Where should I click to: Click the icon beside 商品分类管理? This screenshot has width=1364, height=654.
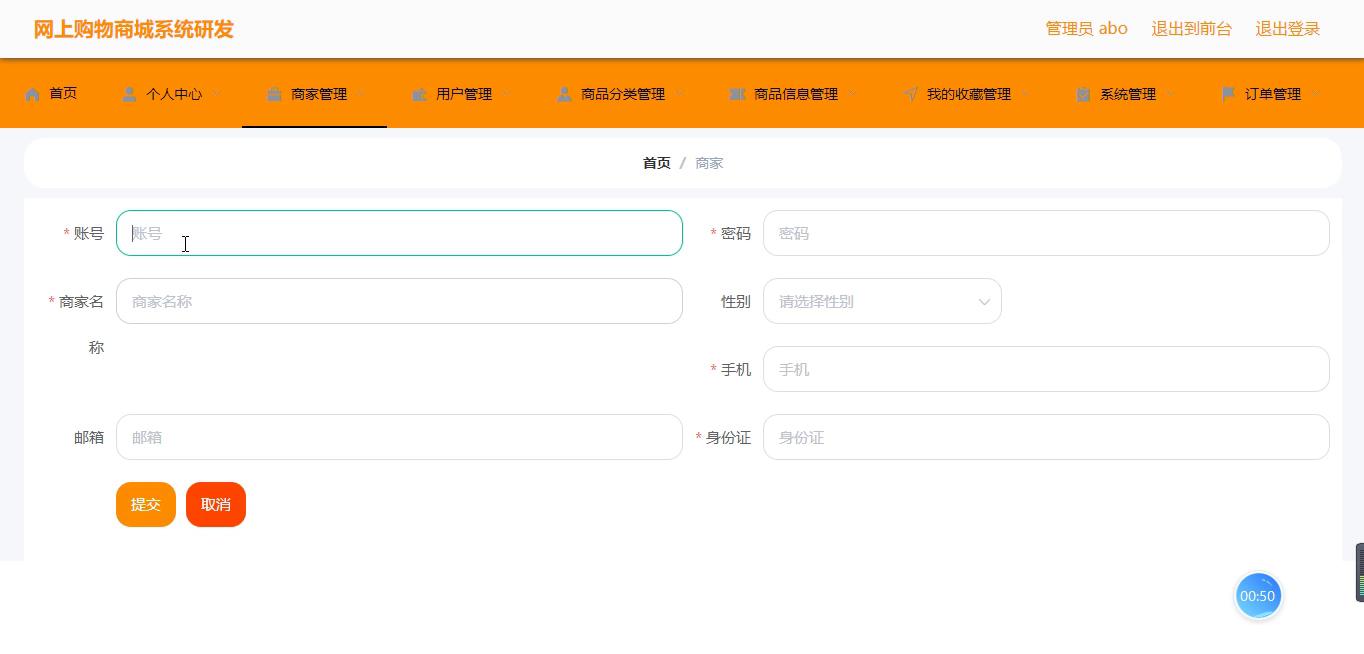(564, 94)
